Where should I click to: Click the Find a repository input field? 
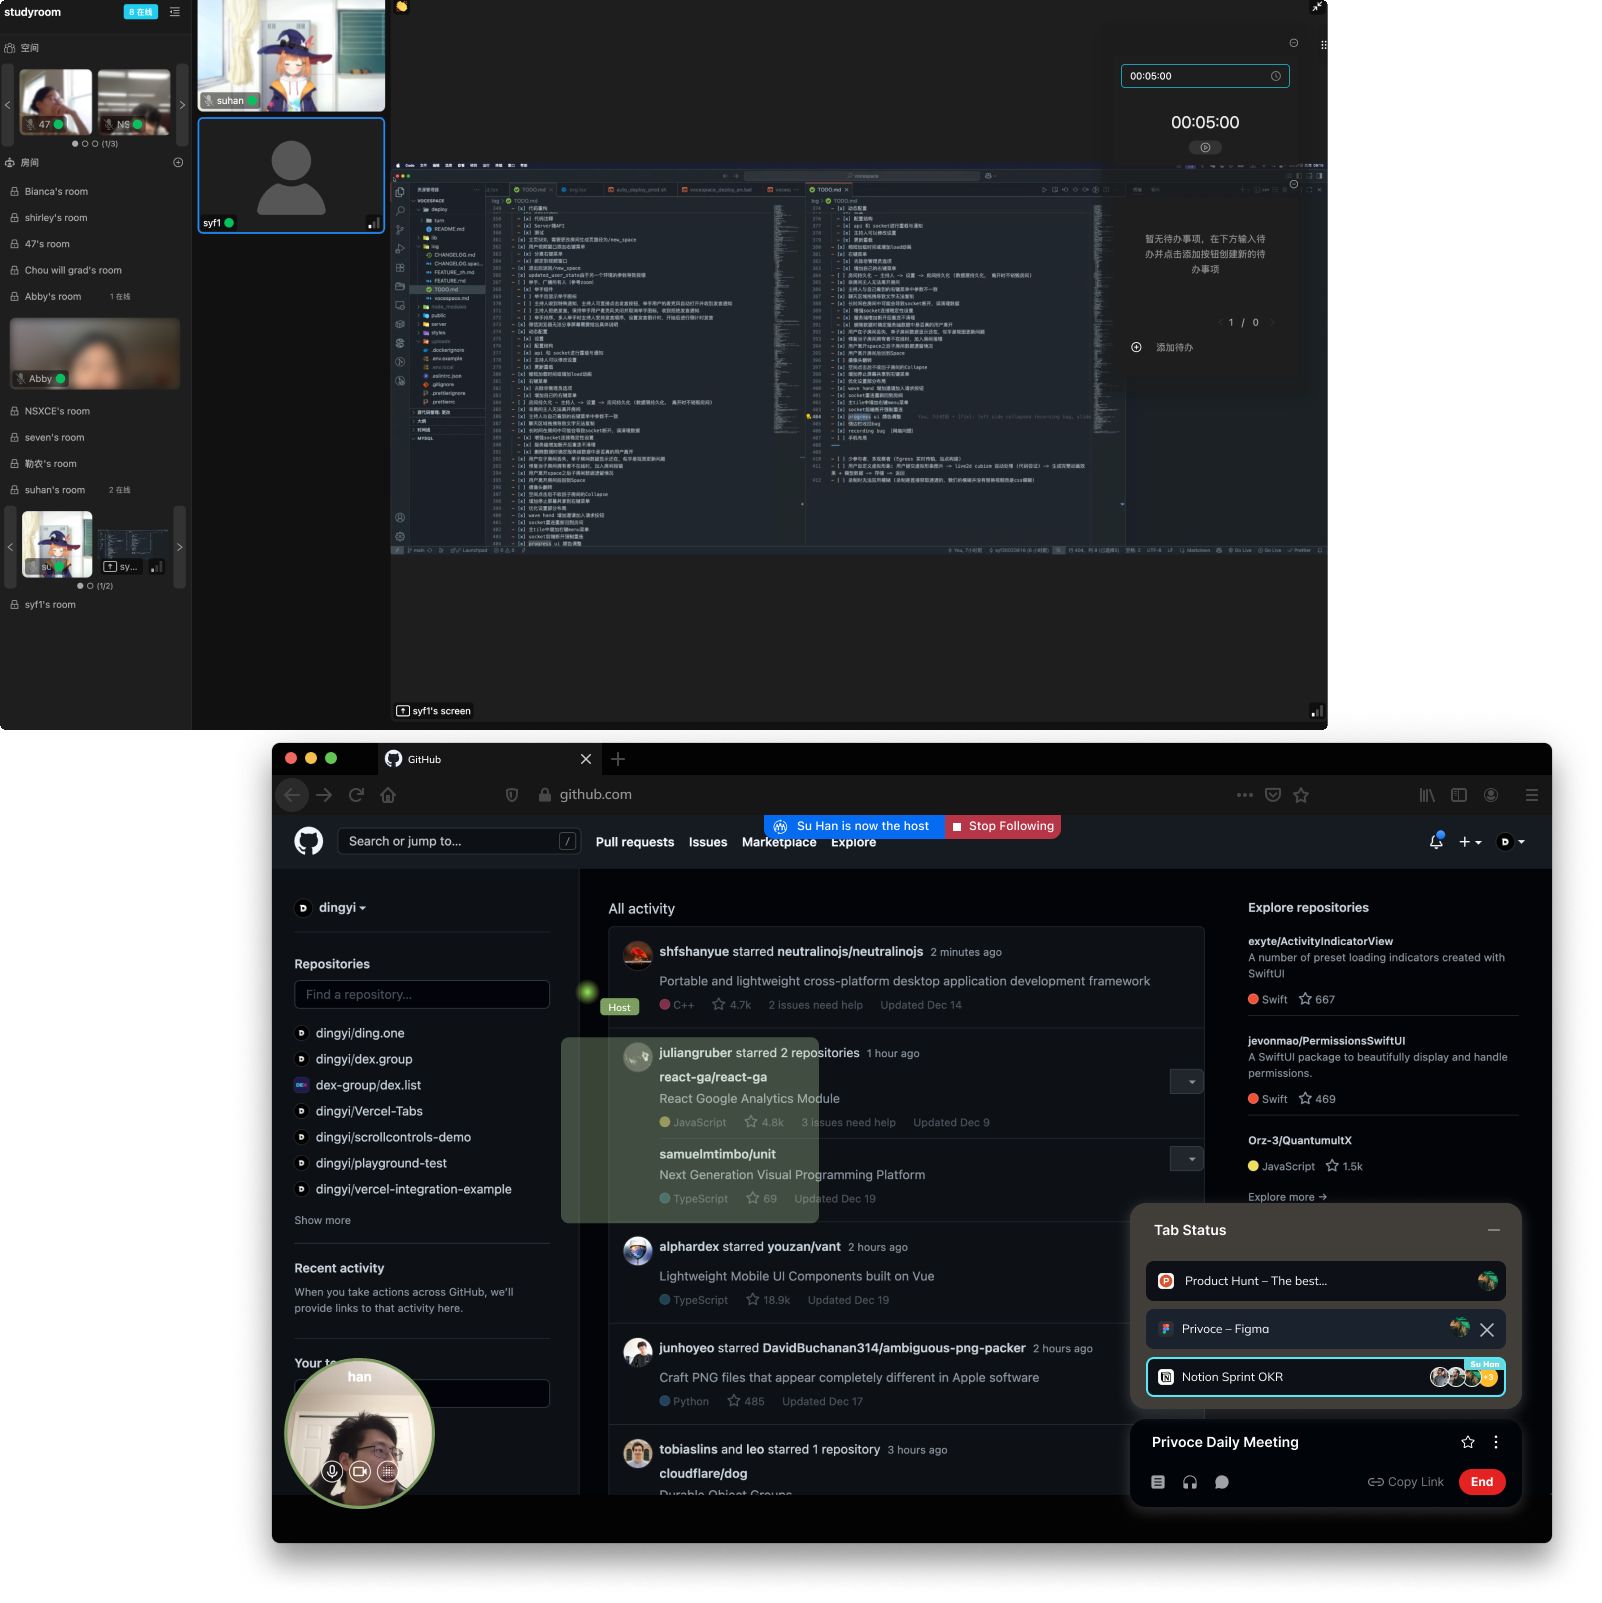[422, 995]
